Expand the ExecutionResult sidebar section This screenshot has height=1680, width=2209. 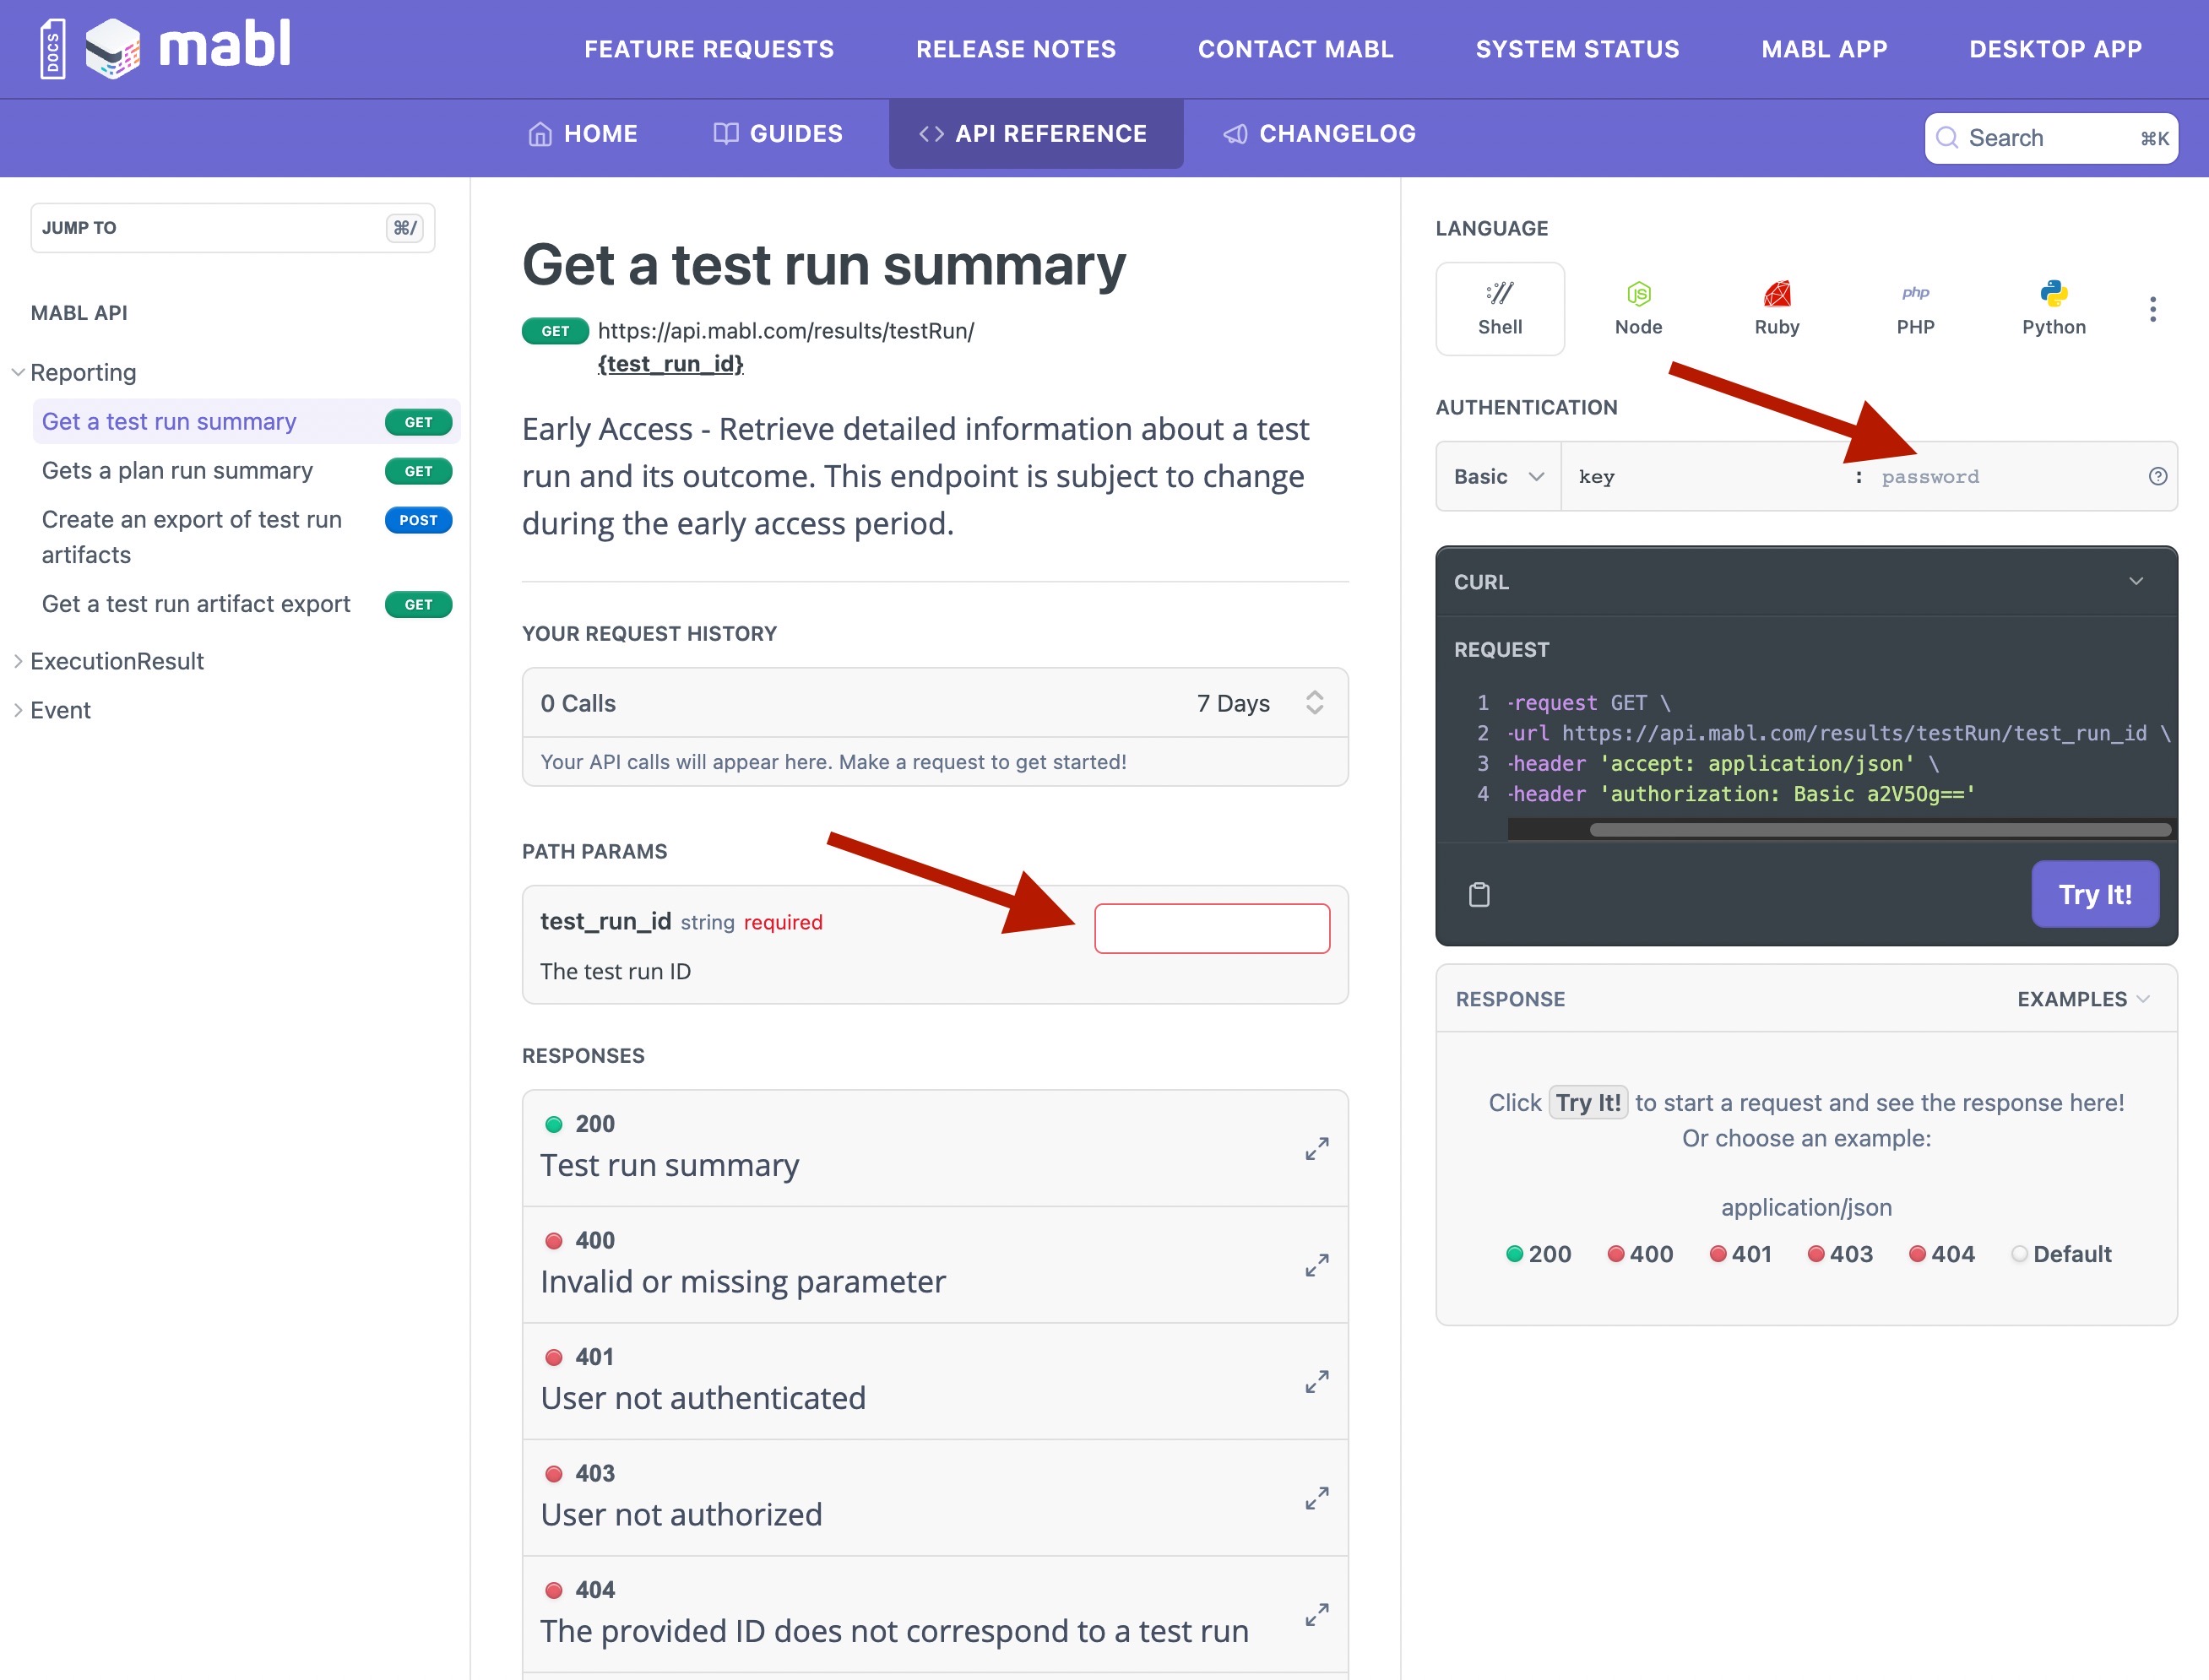pyautogui.click(x=116, y=661)
